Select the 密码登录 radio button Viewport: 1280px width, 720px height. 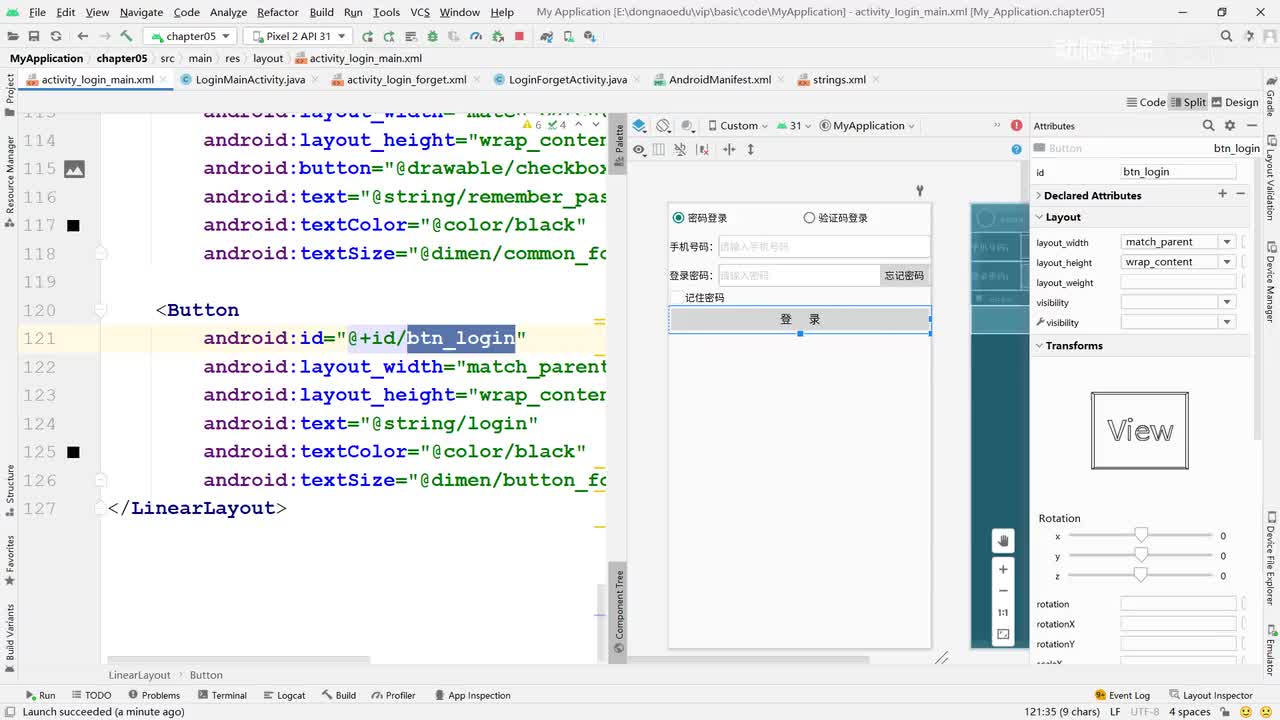tap(679, 218)
